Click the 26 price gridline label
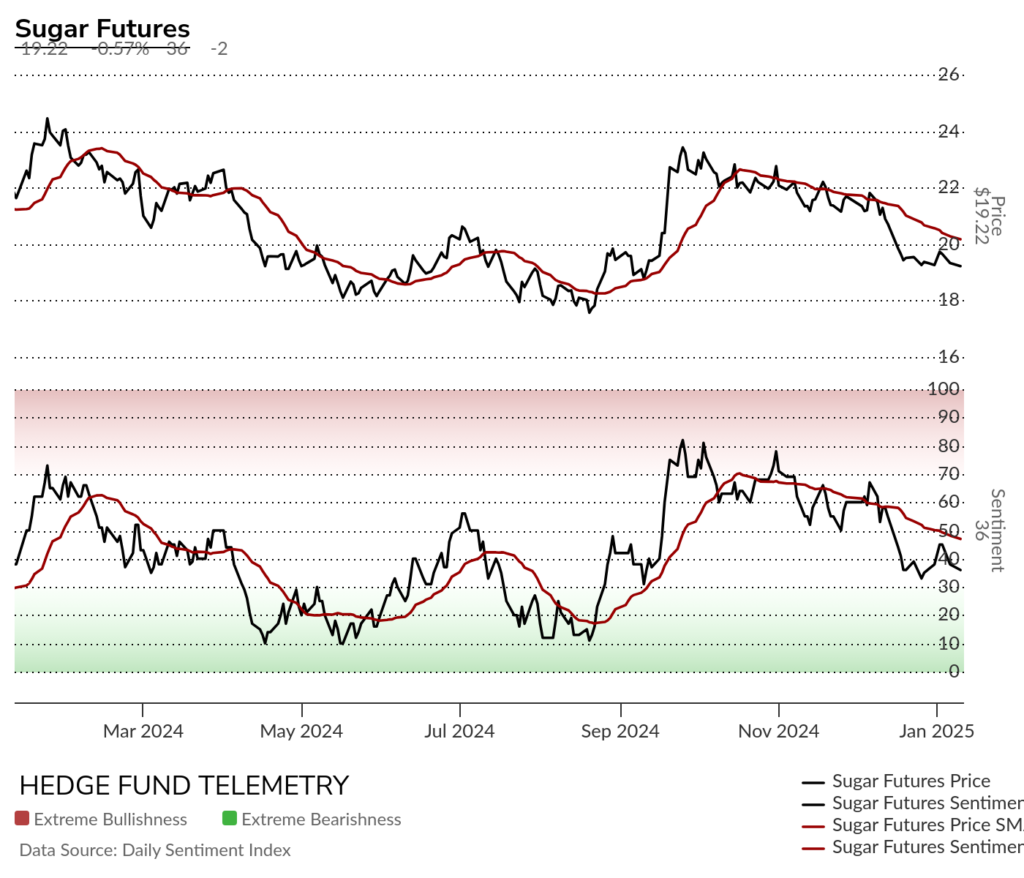Screen dimensions: 1024x878 [949, 74]
